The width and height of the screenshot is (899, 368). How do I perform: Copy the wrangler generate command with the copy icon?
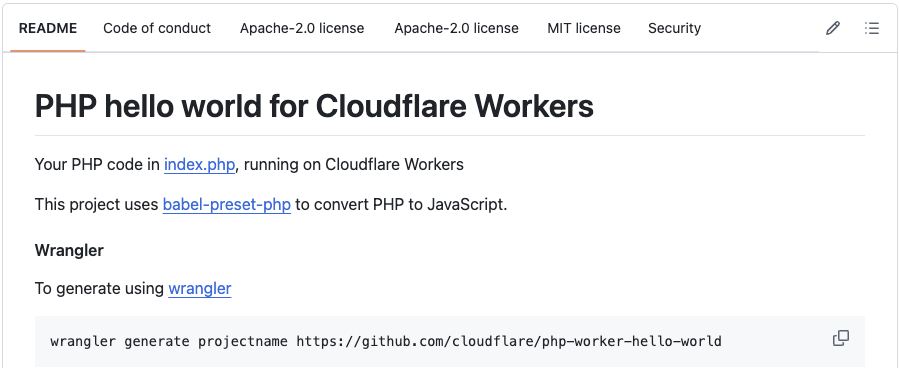841,338
